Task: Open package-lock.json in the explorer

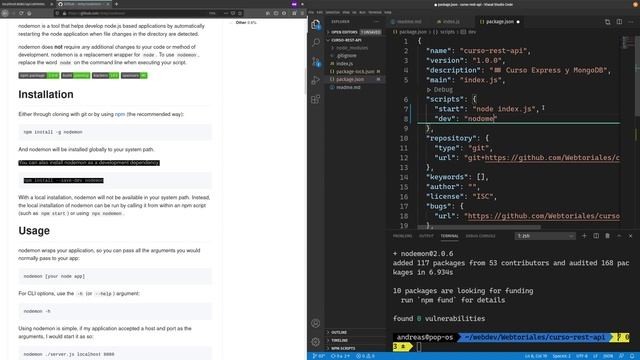Action: click(355, 71)
